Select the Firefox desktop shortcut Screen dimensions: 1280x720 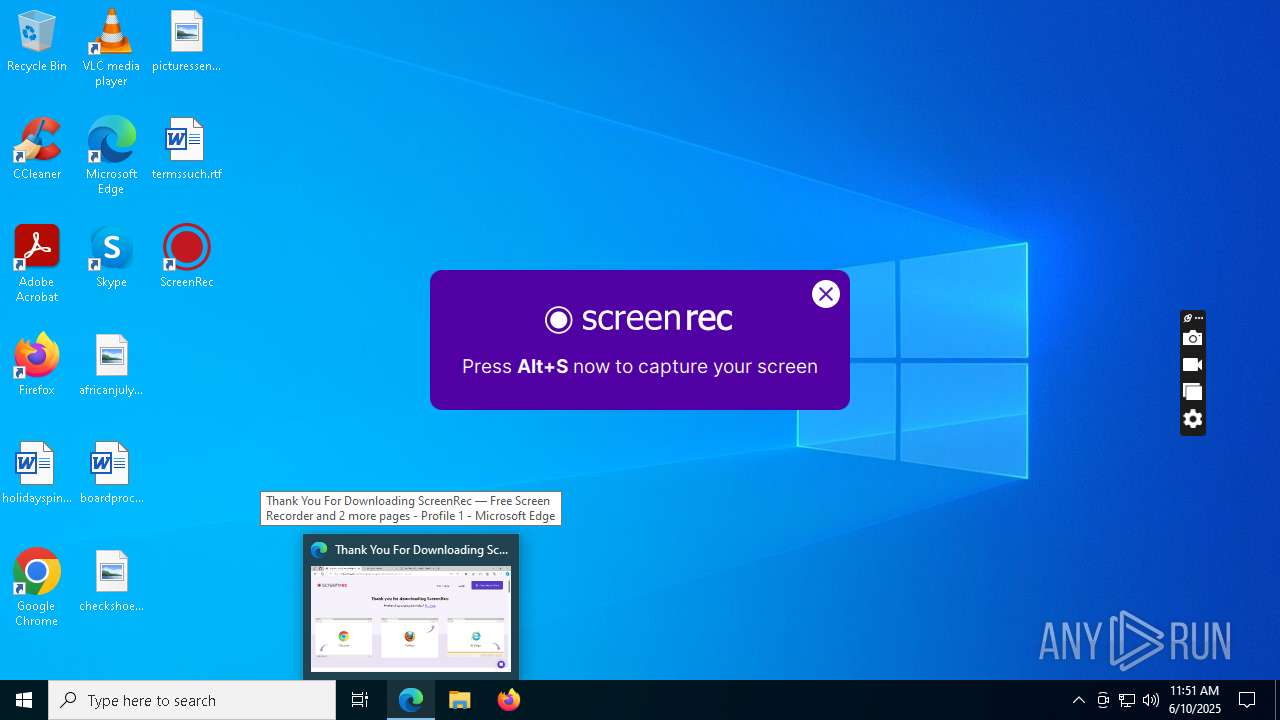click(37, 365)
